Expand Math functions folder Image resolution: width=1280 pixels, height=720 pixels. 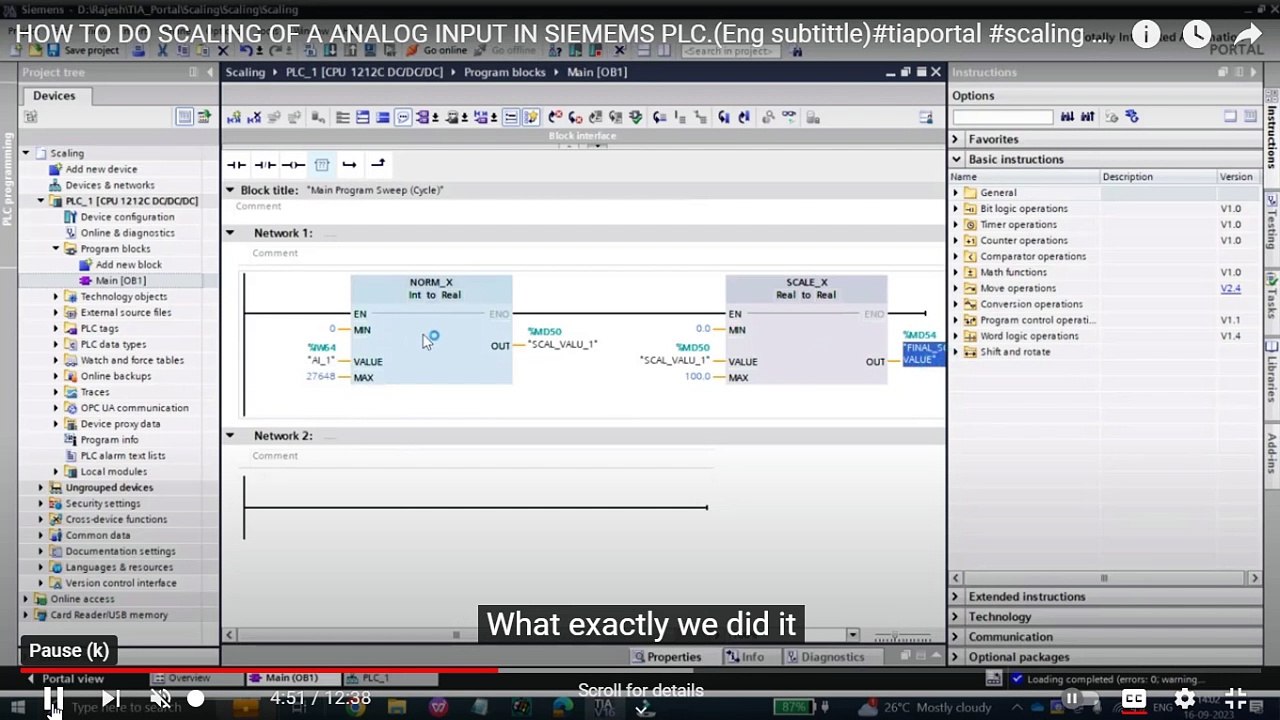pyautogui.click(x=955, y=272)
